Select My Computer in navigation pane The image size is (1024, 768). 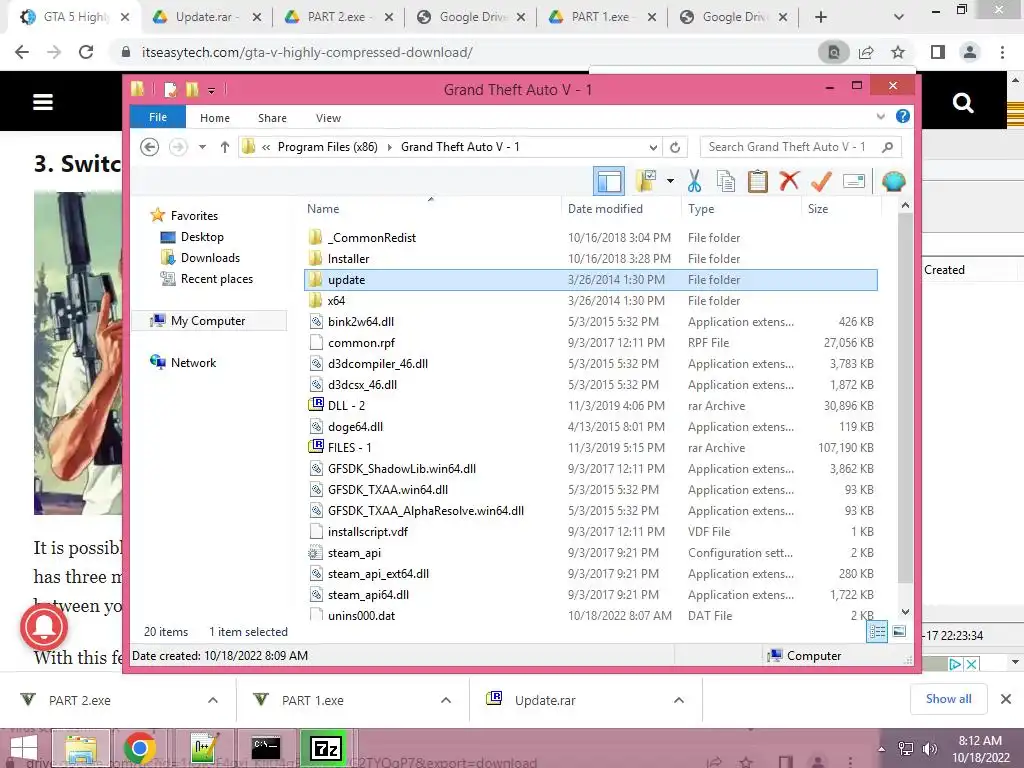click(x=208, y=321)
